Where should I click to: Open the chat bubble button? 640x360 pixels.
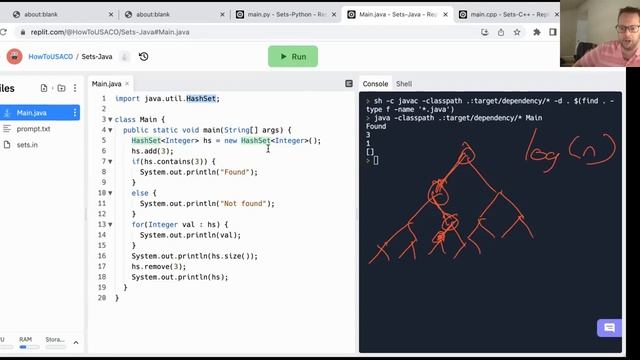pos(609,328)
